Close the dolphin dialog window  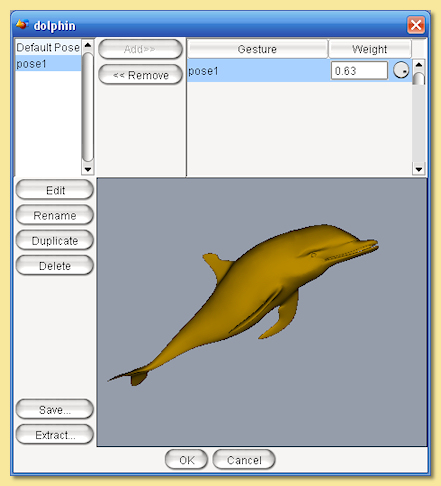click(416, 25)
